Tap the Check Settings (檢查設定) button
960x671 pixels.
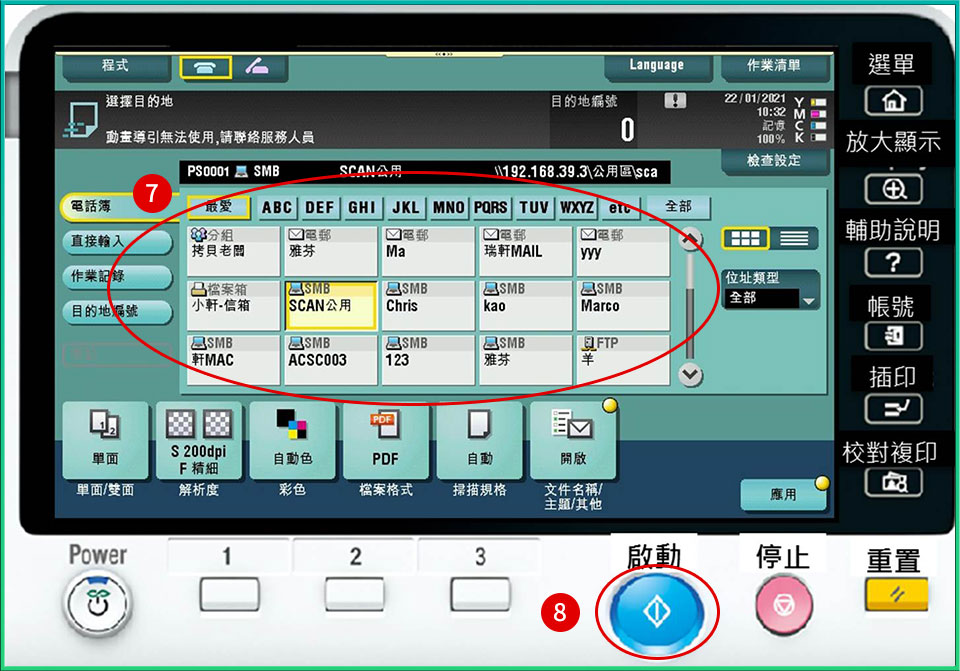[x=773, y=160]
